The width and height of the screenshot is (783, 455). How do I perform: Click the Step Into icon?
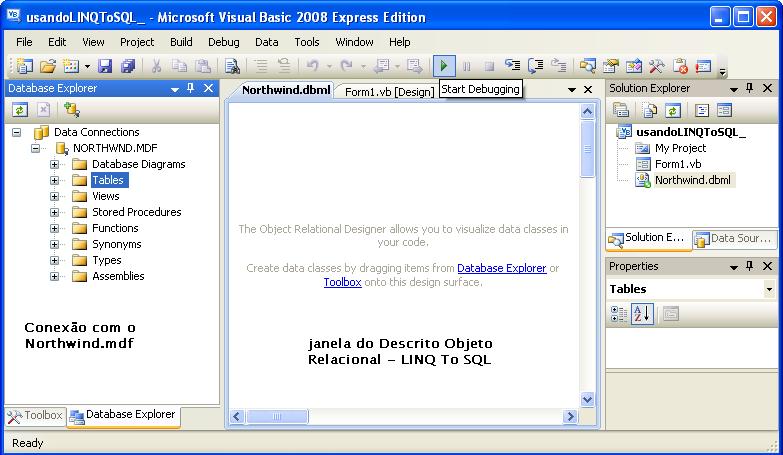tap(512, 66)
